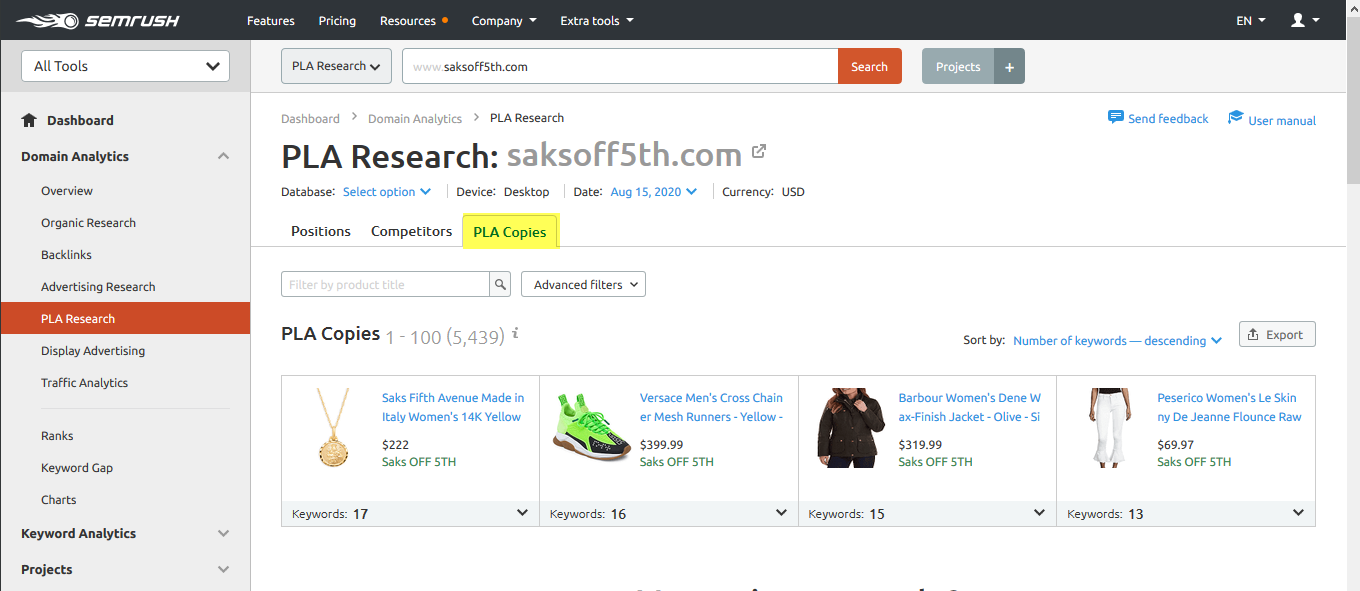Open the PLA Research tool selector dropdown

pos(336,66)
